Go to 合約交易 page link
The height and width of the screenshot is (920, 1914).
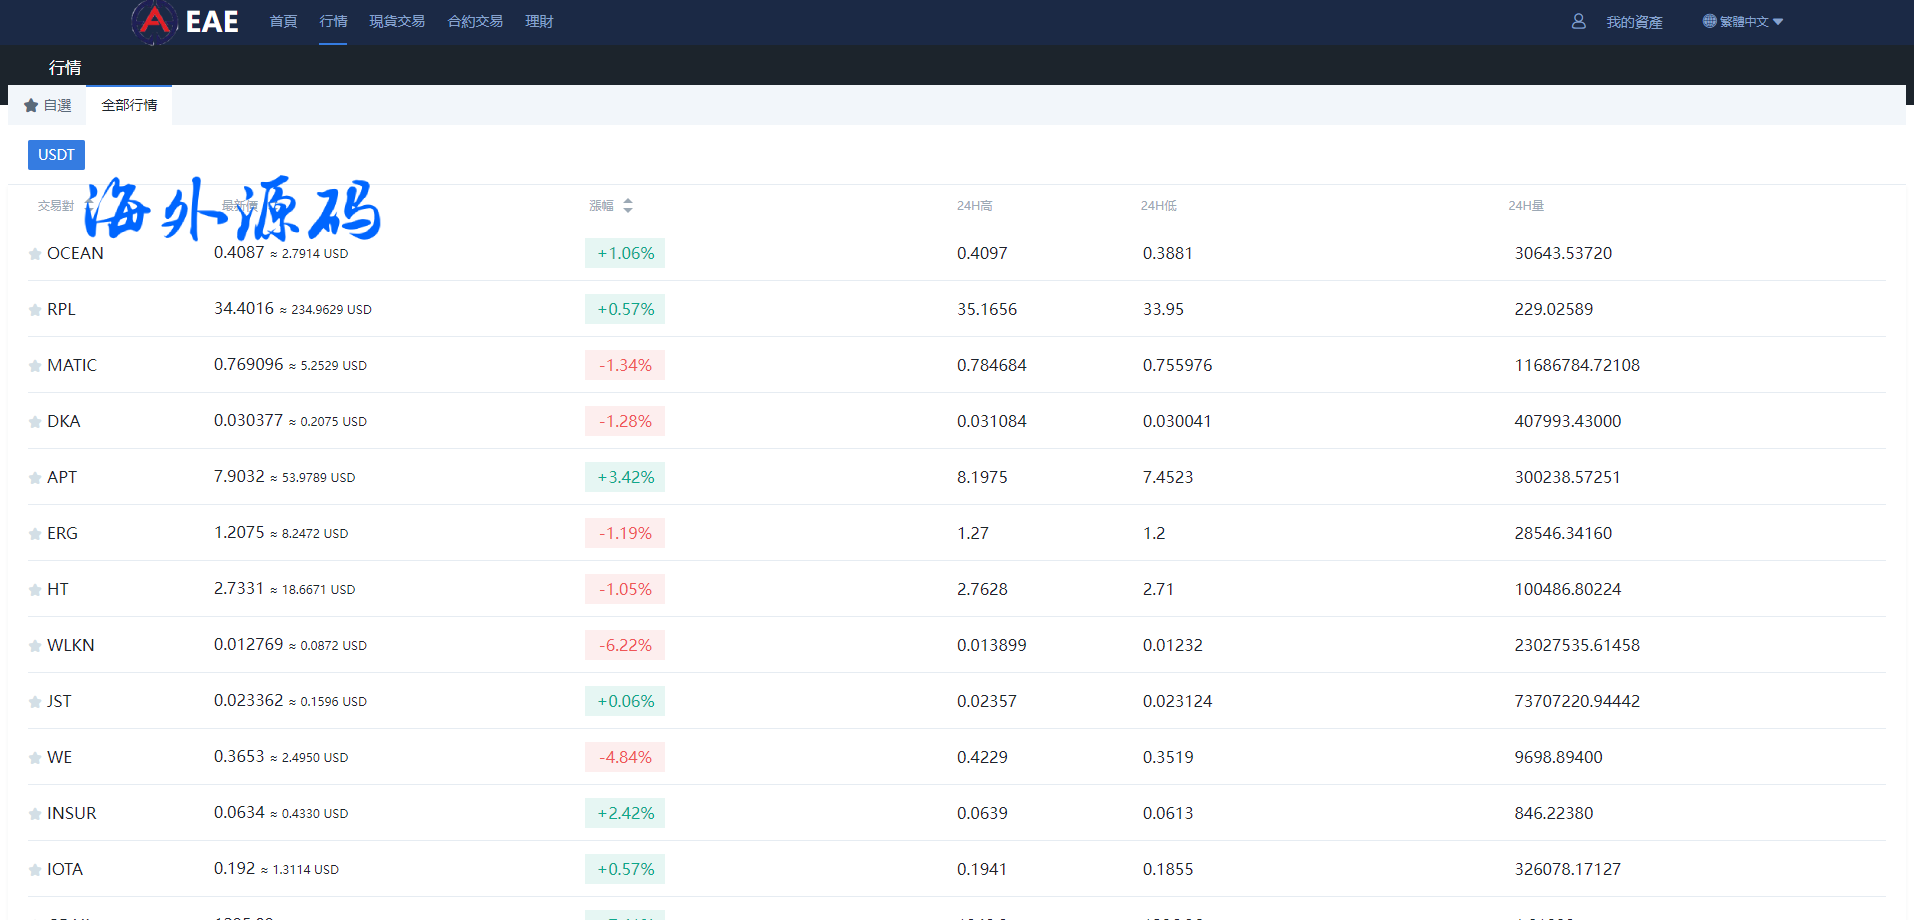475,21
